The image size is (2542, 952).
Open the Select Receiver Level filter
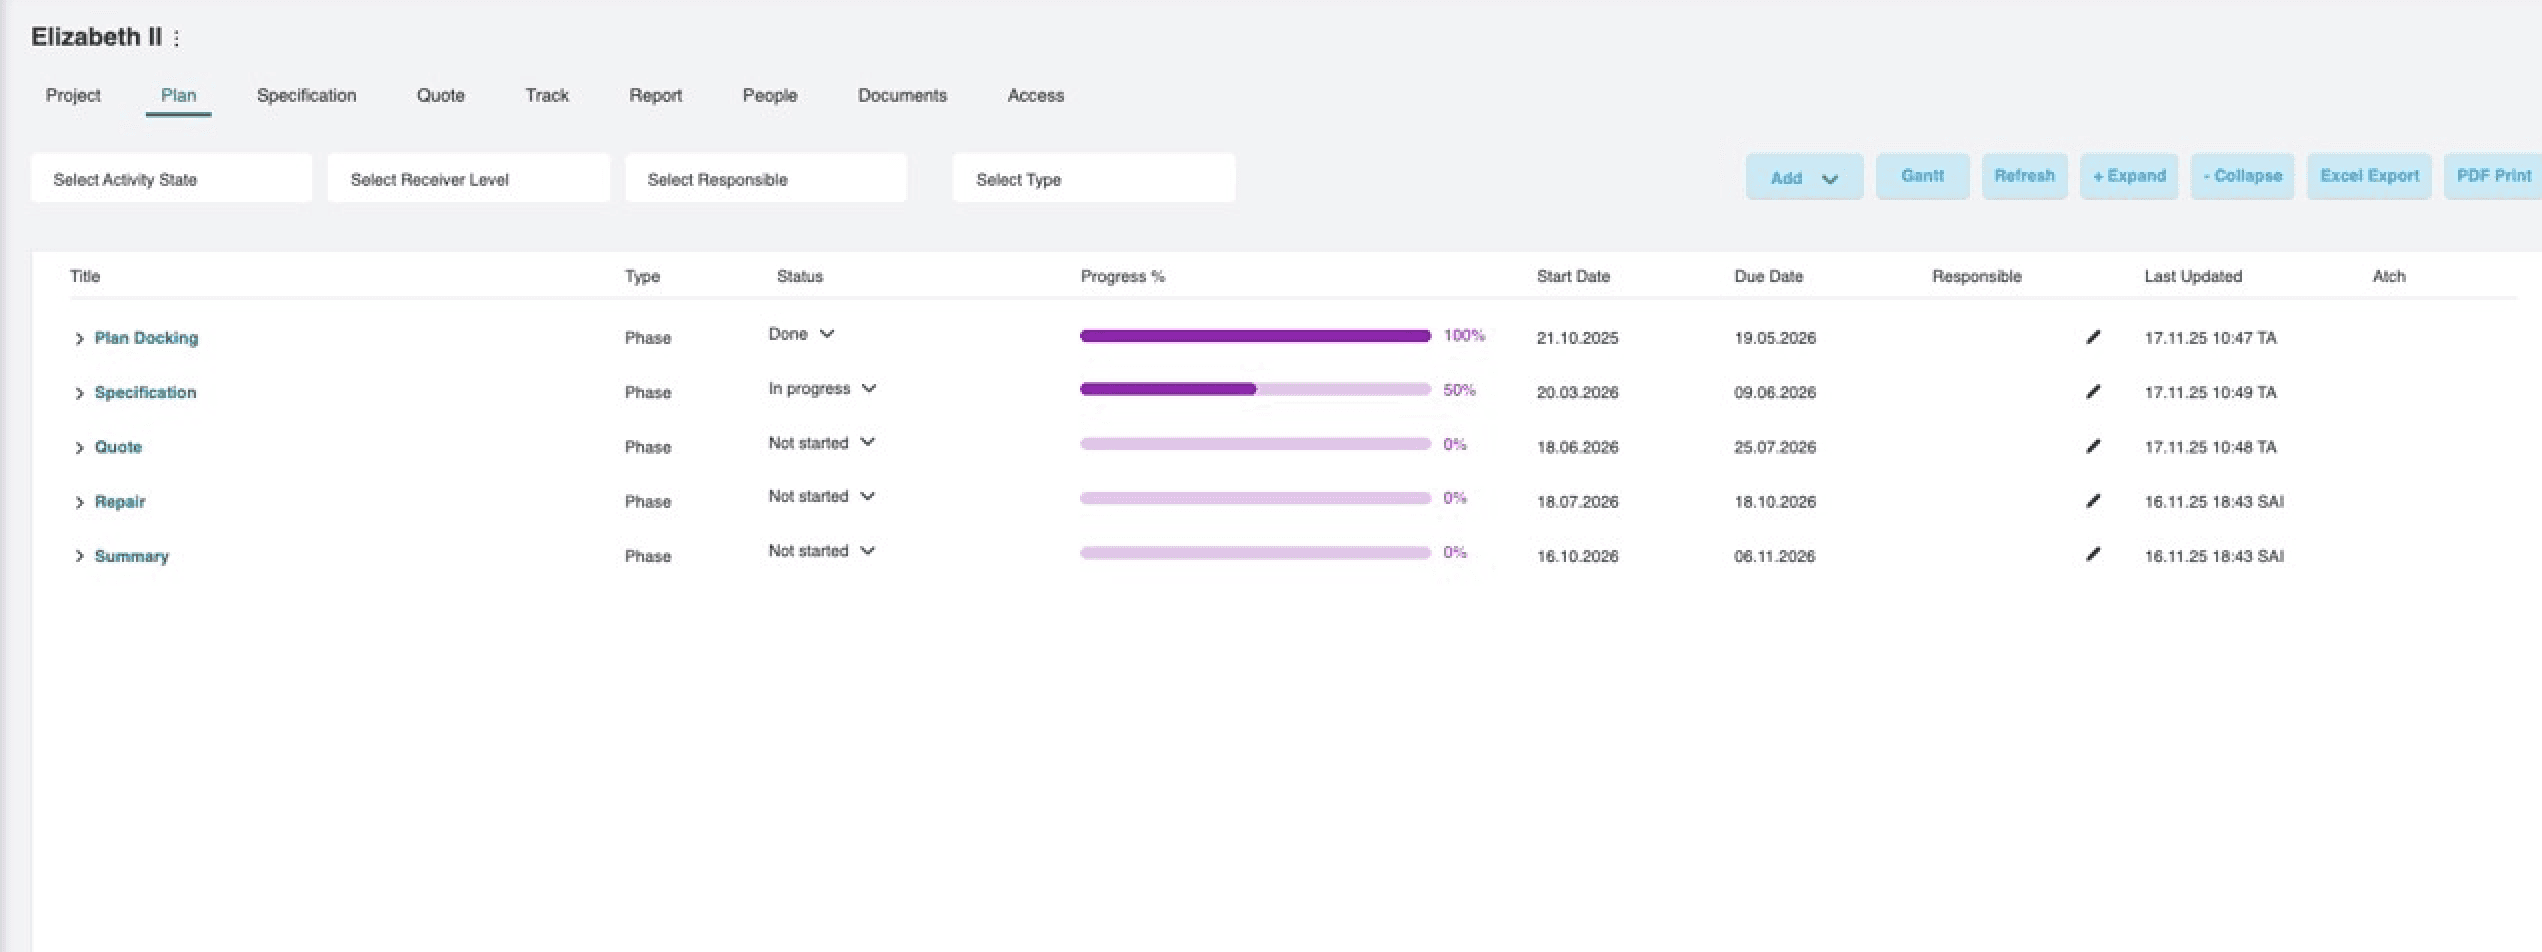pos(468,178)
